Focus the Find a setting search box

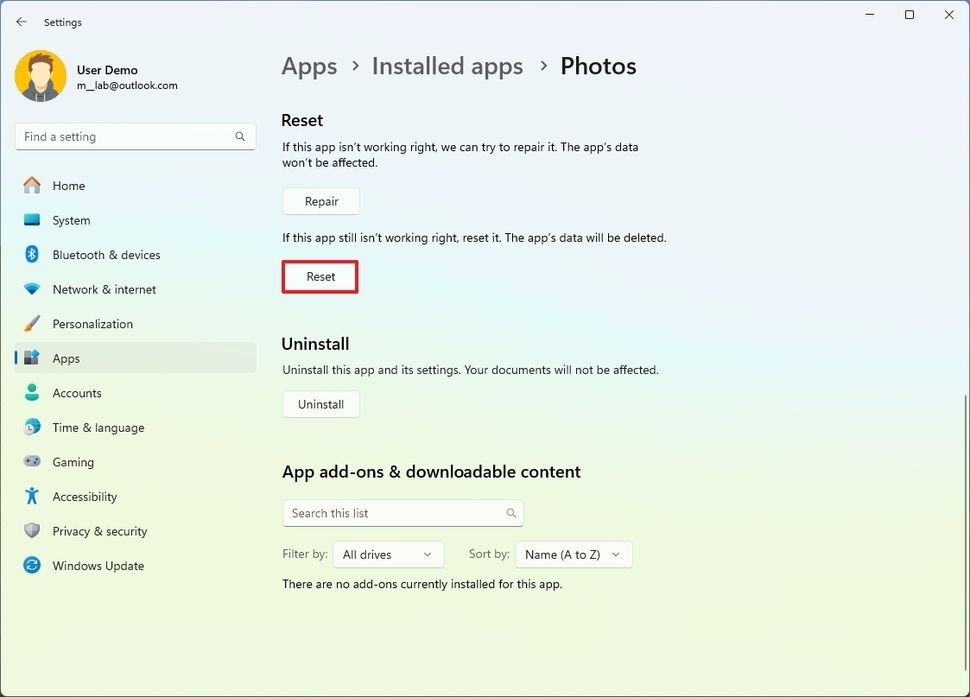pyautogui.click(x=135, y=137)
